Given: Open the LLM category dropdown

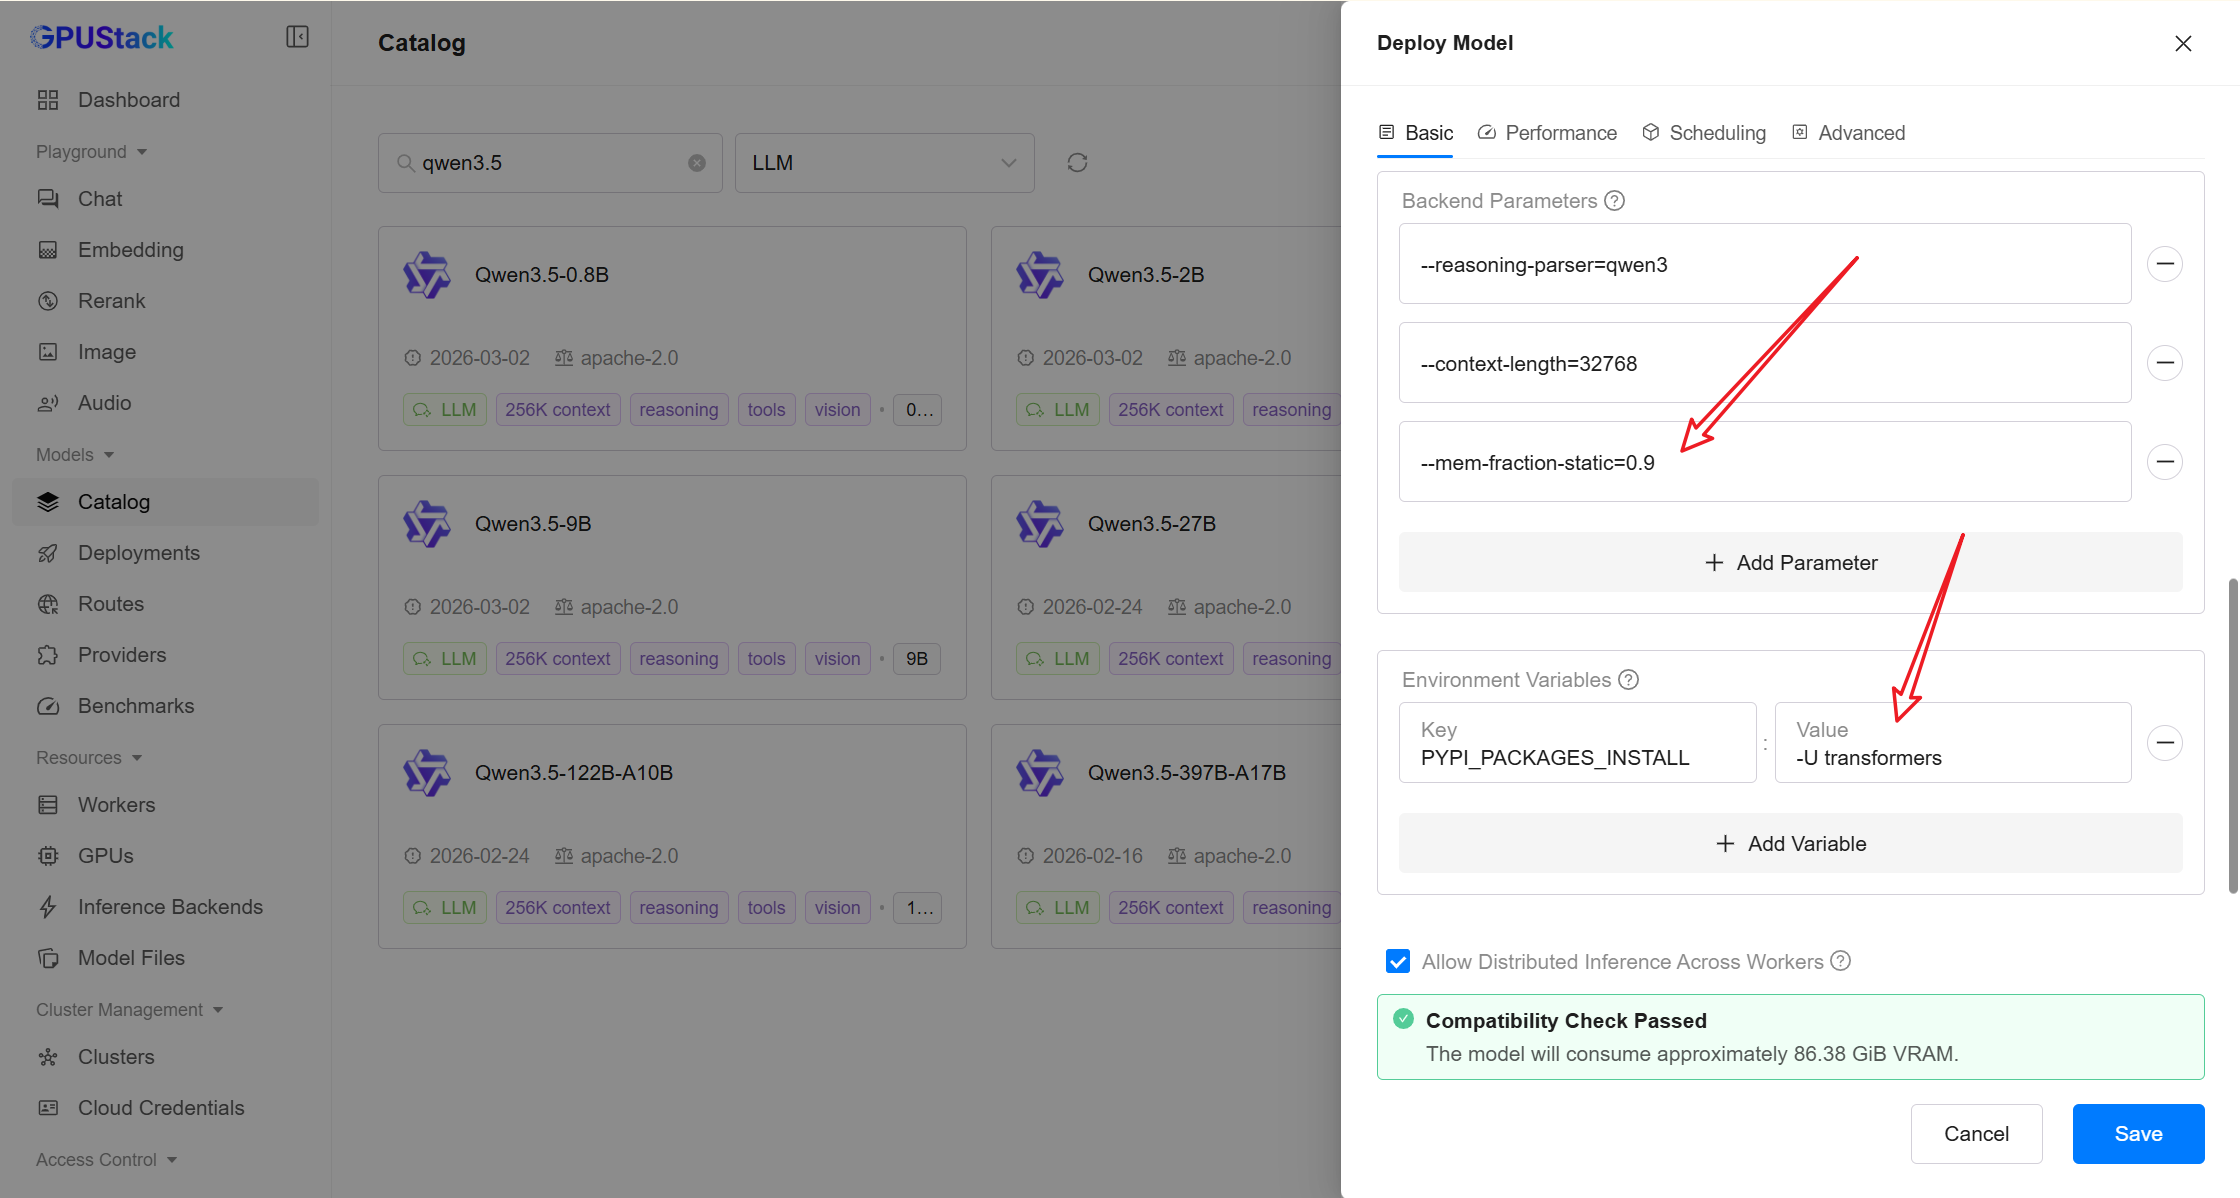Looking at the screenshot, I should point(884,163).
